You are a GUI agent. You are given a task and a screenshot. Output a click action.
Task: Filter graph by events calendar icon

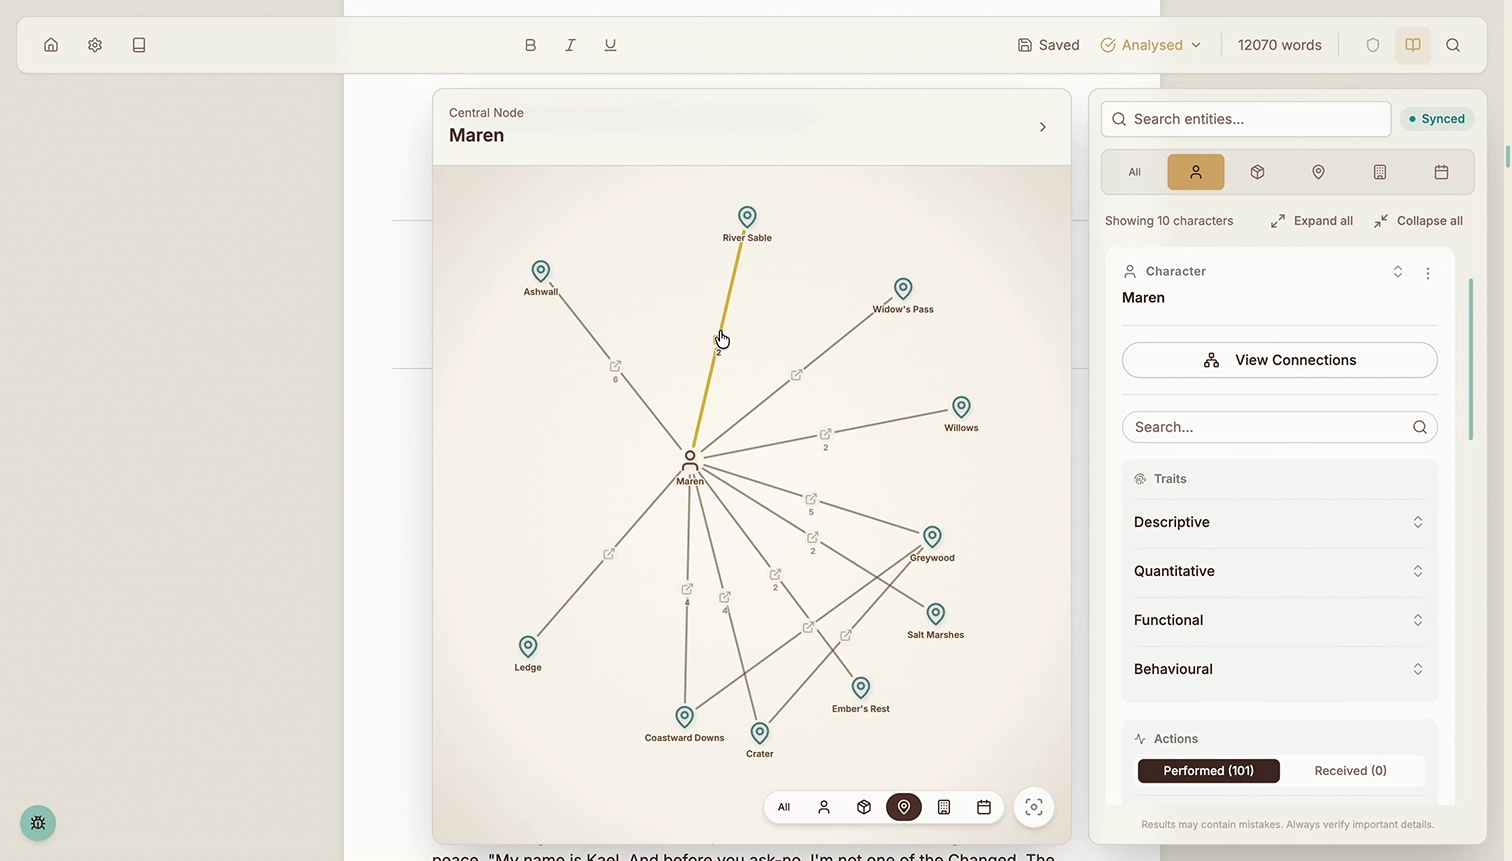click(x=984, y=807)
